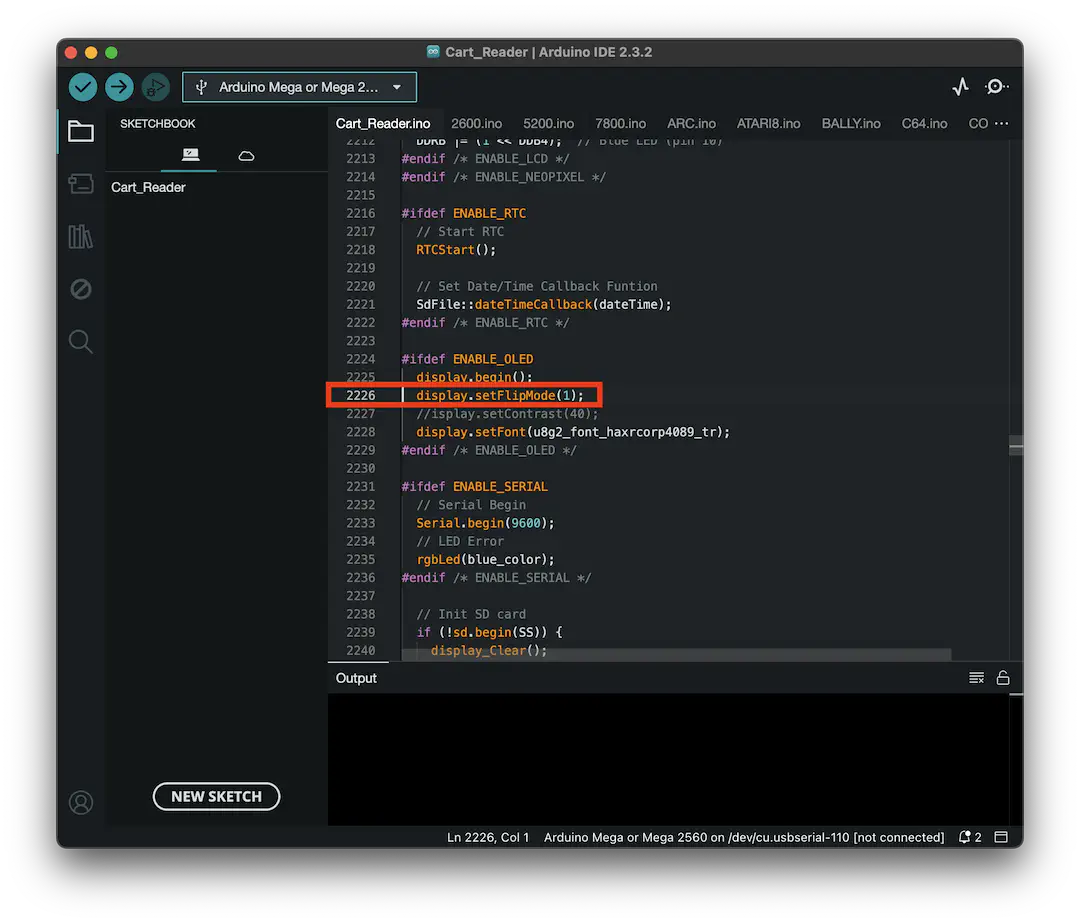This screenshot has height=923, width=1080.
Task: Toggle the output autoscroll lock
Action: (x=1004, y=677)
